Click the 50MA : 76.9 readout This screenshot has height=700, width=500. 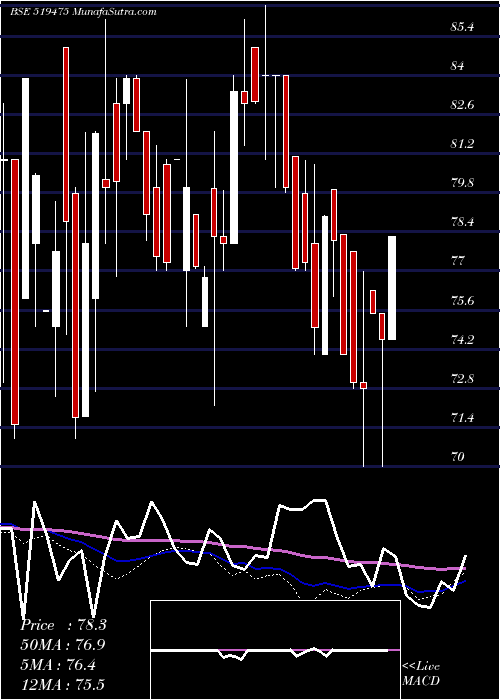coord(63,645)
